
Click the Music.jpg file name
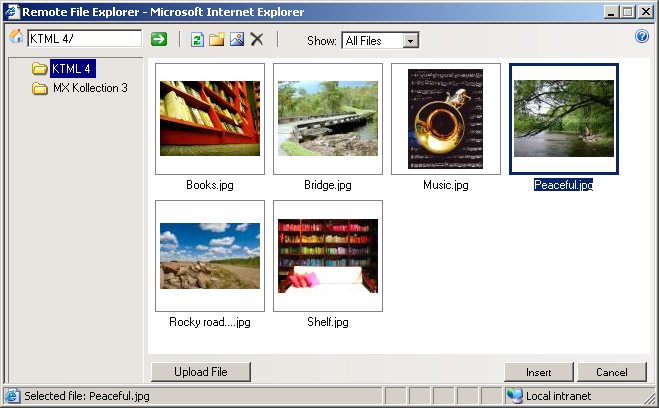click(x=445, y=185)
